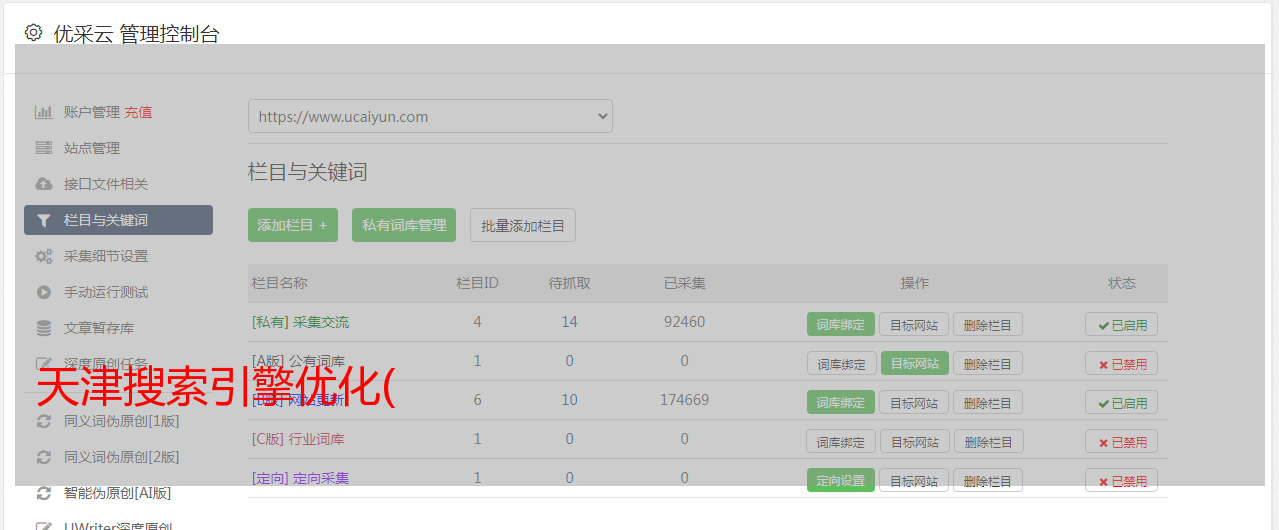
Task: Open 手动运行测试 page
Action: click(x=106, y=292)
